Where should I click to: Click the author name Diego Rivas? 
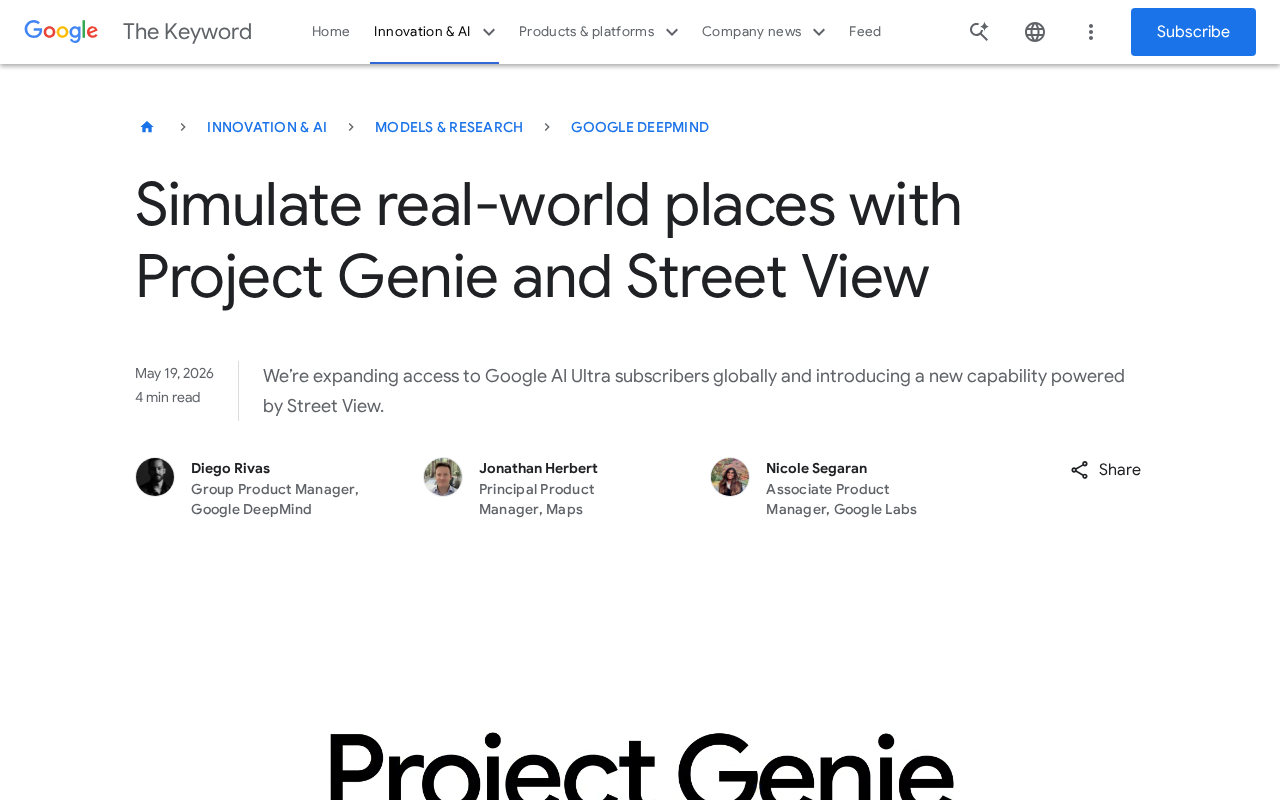tap(230, 468)
